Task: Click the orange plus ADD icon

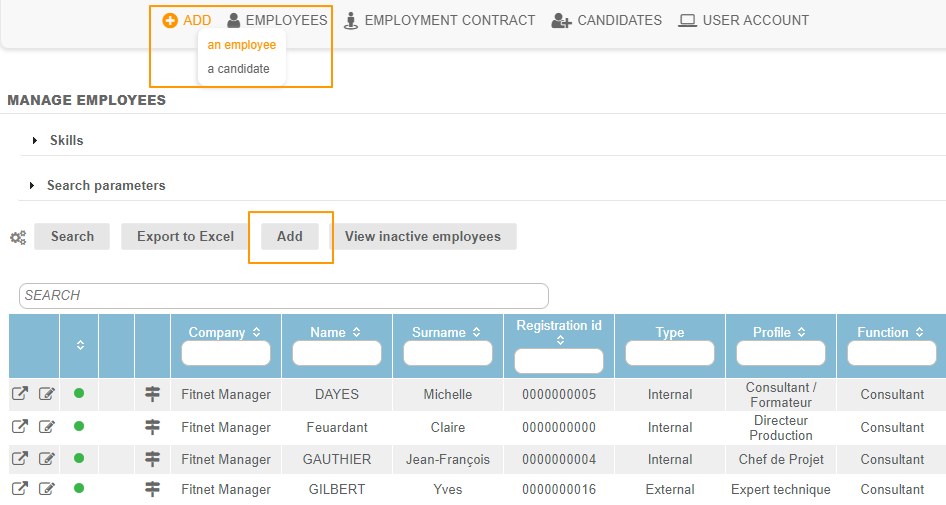Action: [170, 20]
